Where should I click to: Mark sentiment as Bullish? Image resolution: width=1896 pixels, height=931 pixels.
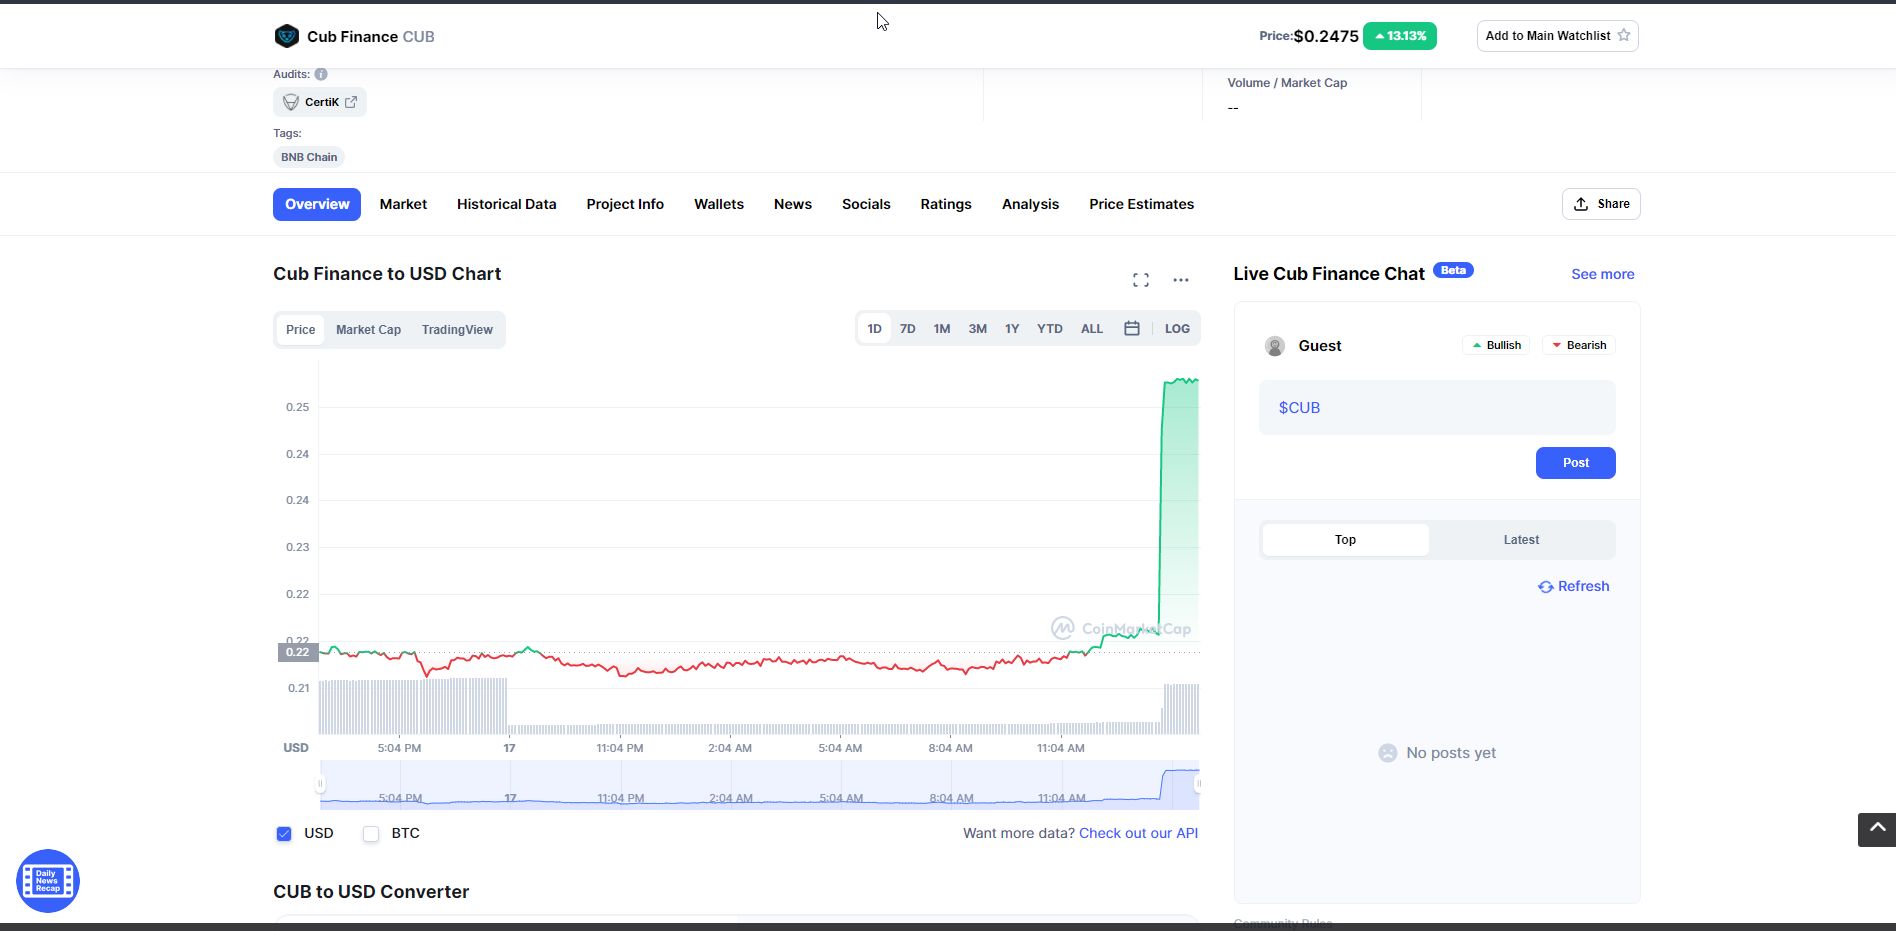(x=1496, y=345)
